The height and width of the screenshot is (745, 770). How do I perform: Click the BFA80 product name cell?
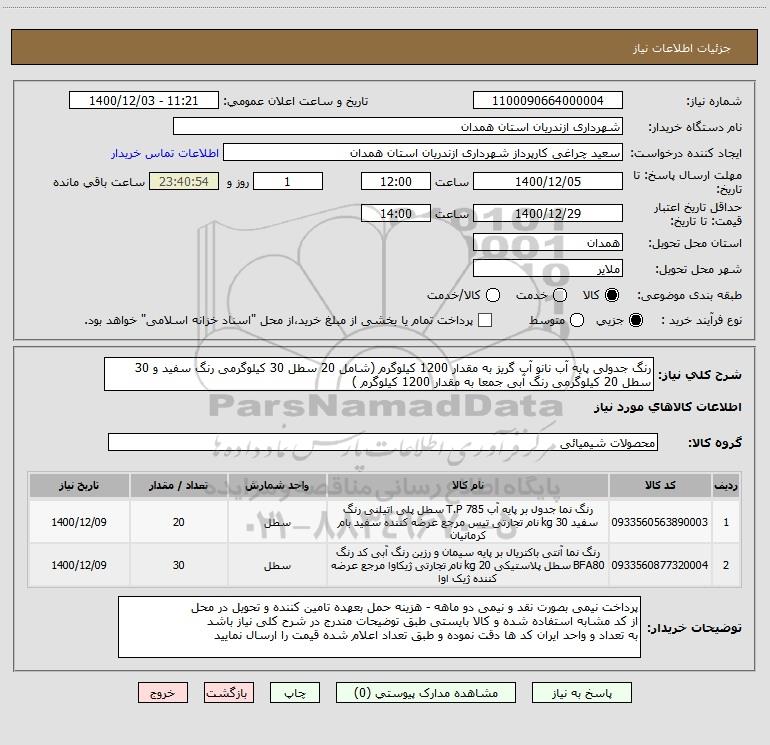(x=468, y=565)
